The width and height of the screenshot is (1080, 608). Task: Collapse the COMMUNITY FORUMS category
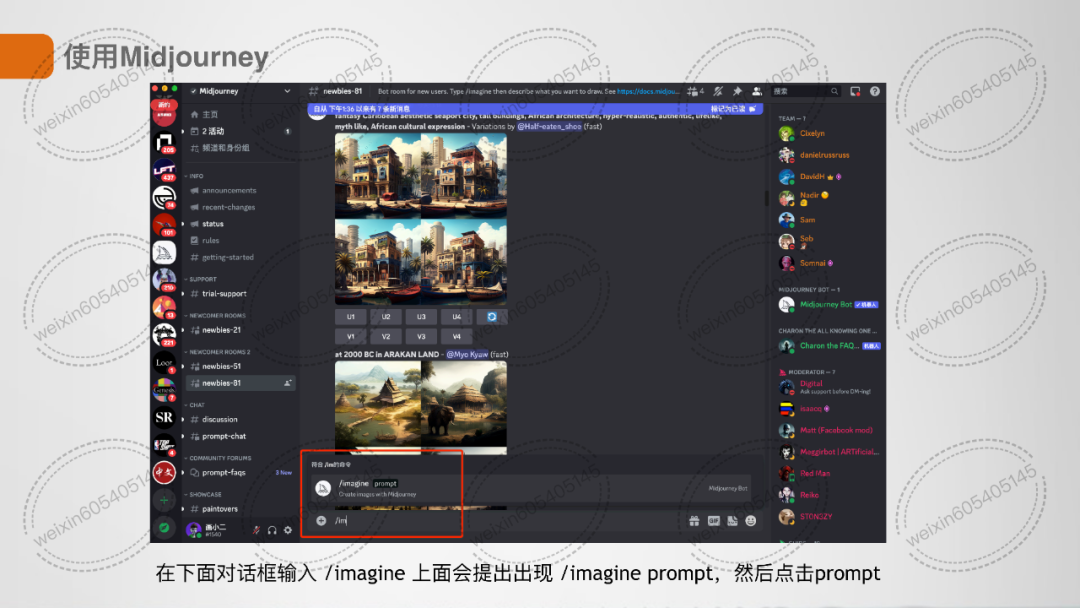click(220, 458)
